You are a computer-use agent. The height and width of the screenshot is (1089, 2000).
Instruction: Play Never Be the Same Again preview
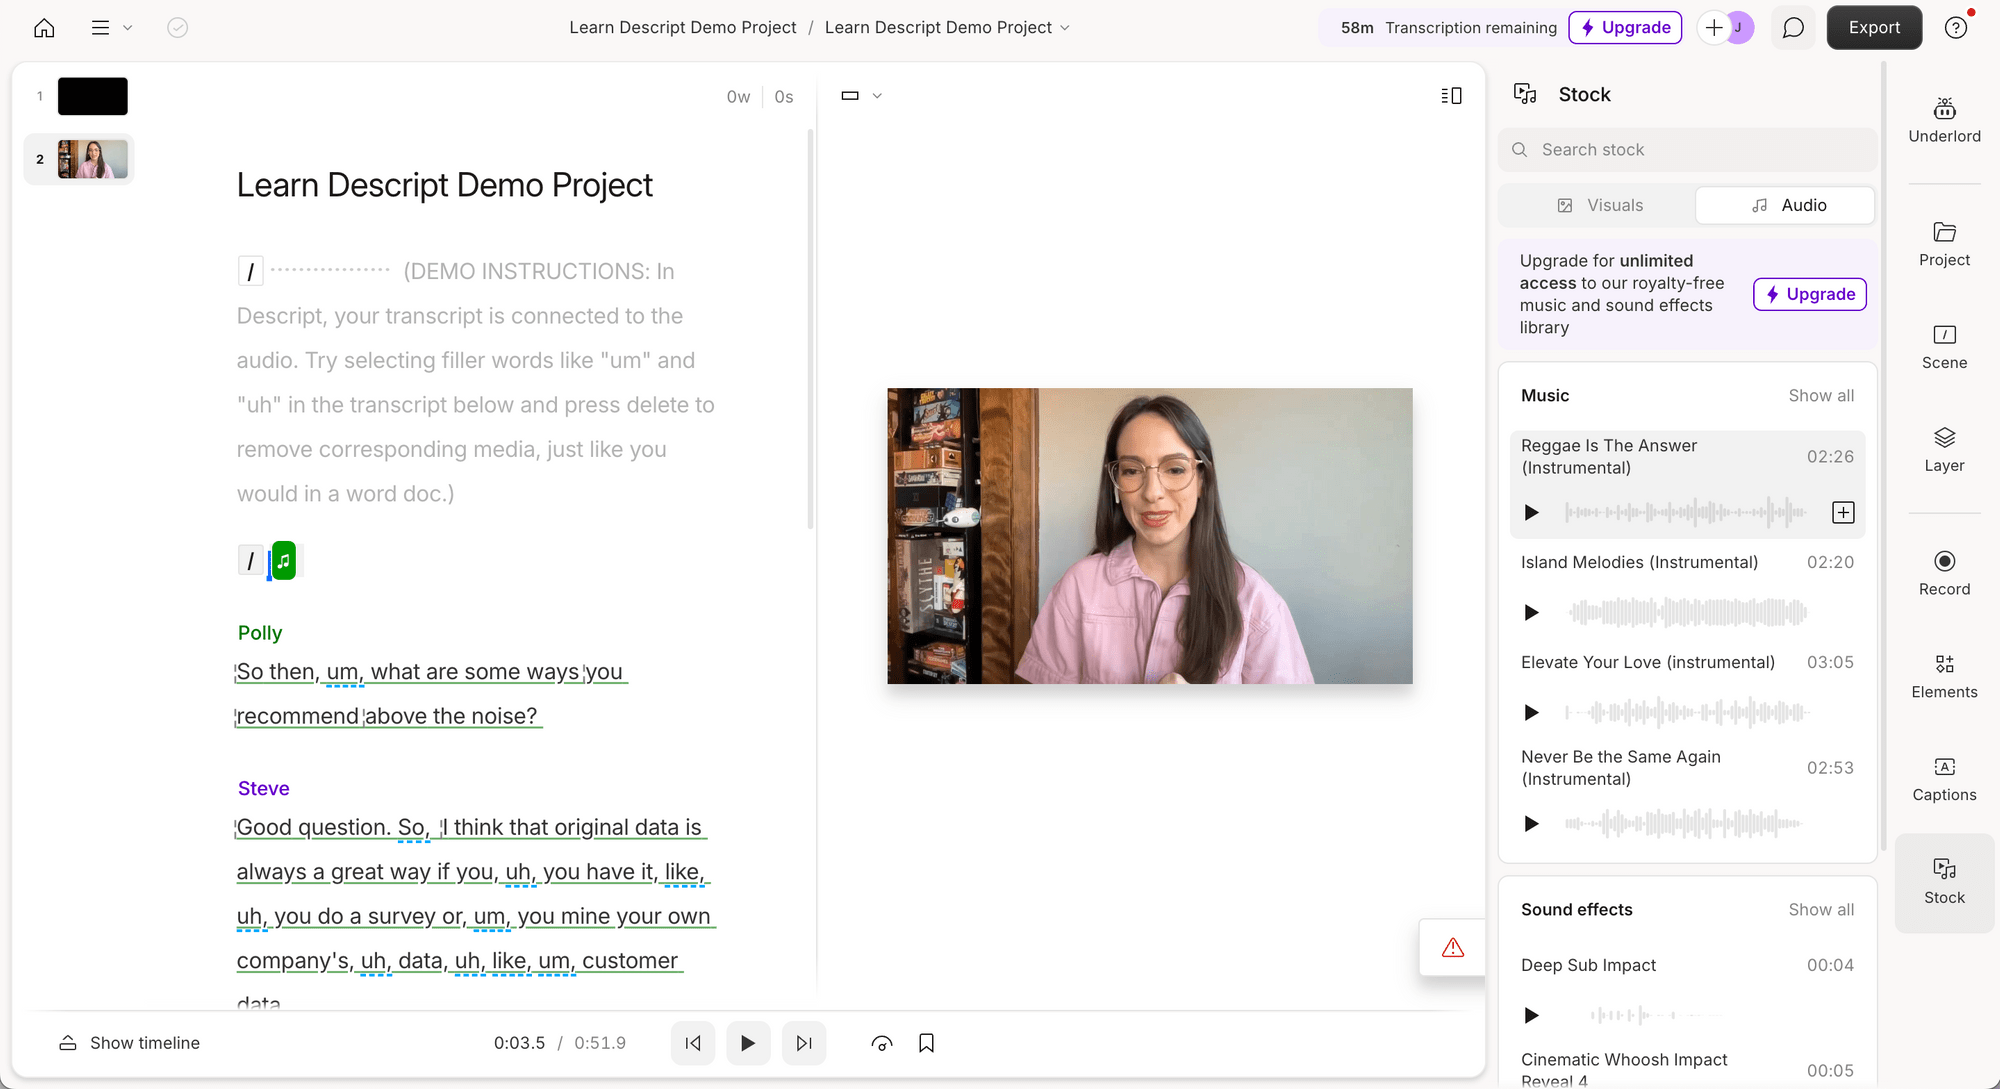tap(1531, 824)
